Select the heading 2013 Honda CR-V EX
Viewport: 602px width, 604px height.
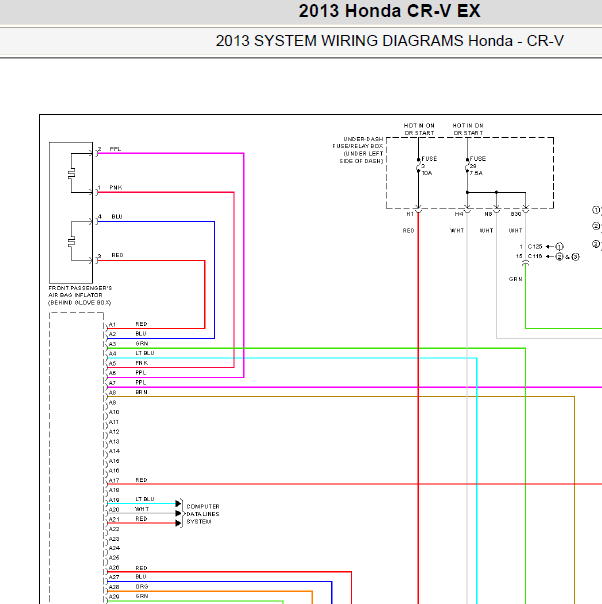coord(389,11)
